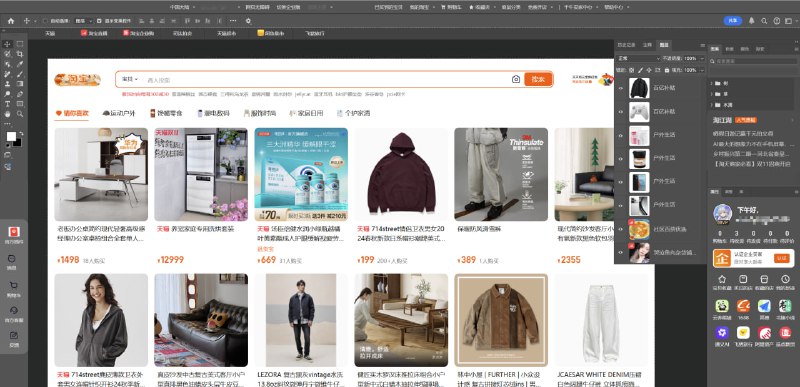Hide the 社区百货优选 layer

[621, 229]
